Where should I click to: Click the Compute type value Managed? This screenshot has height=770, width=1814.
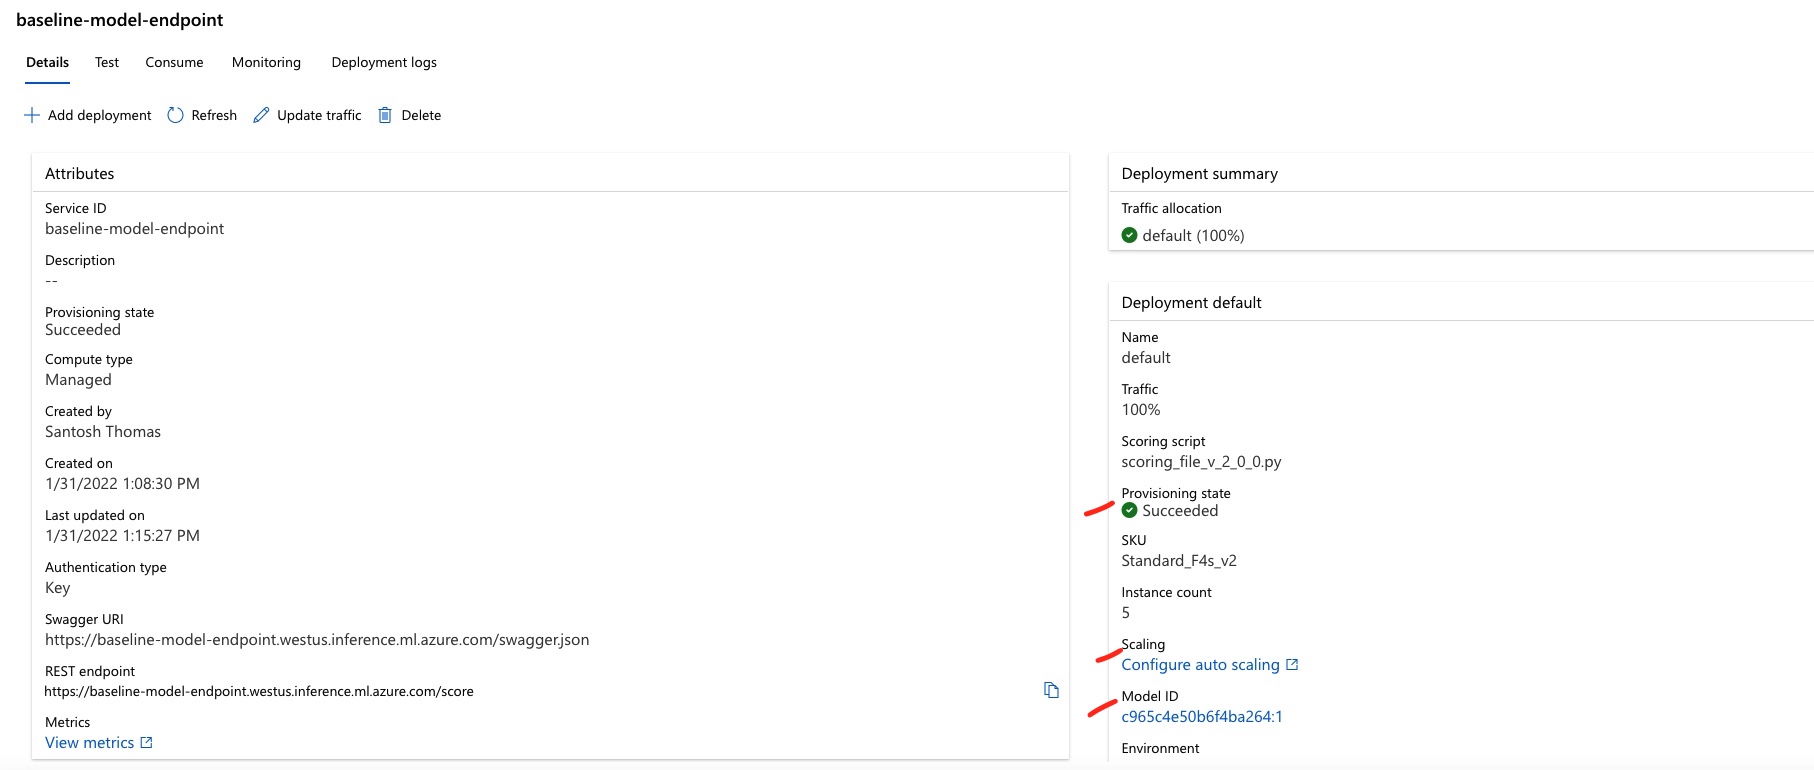click(x=78, y=379)
